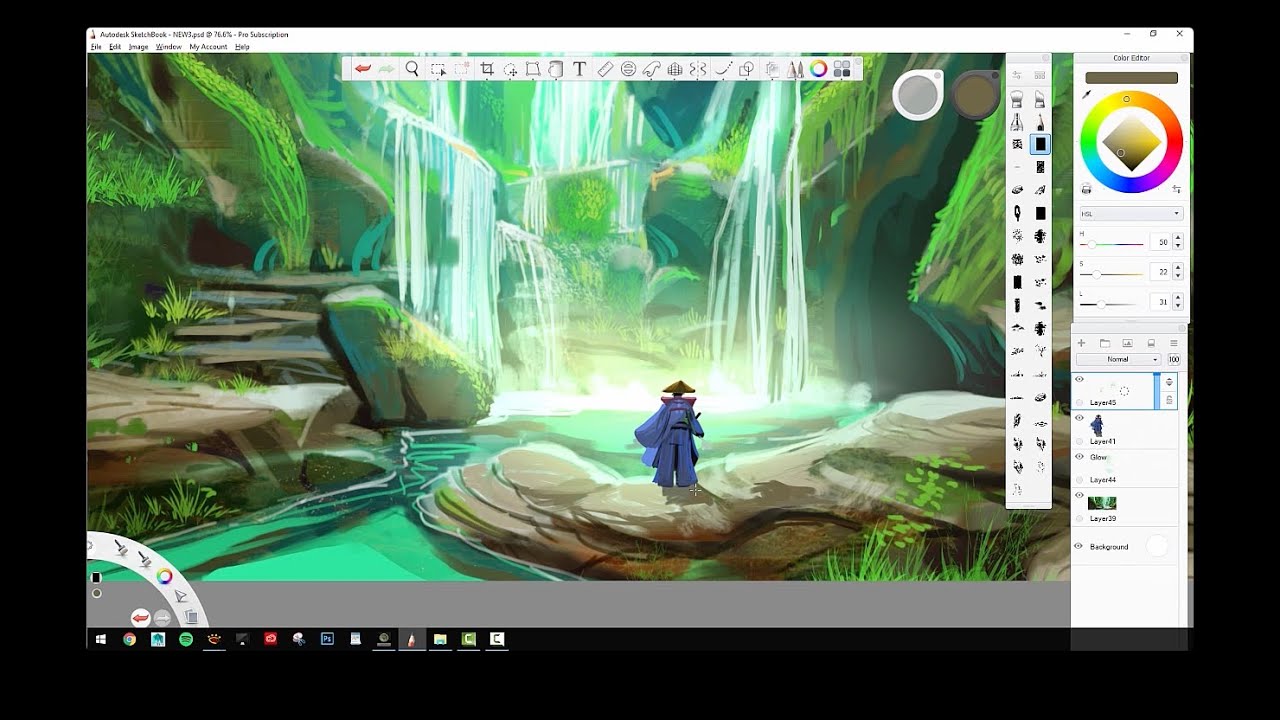1280x720 pixels.
Task: Open the HSL color mode dropdown
Action: coord(1130,212)
